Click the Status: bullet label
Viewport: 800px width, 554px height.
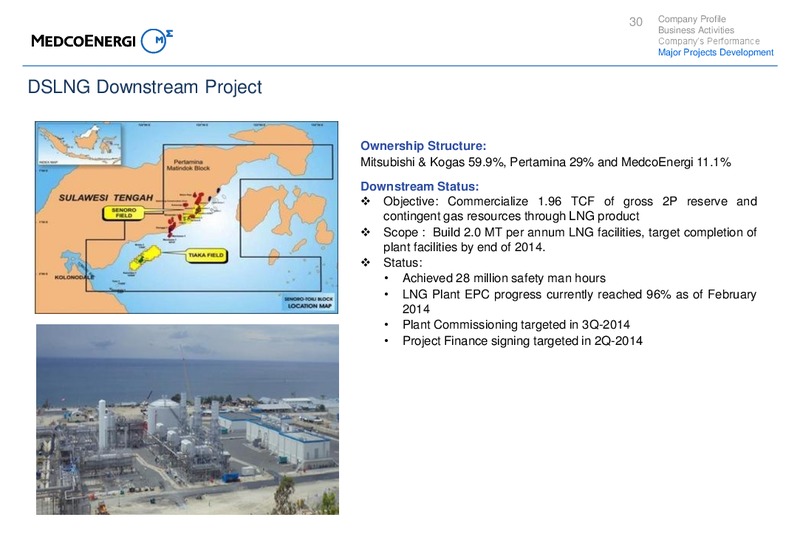(403, 263)
